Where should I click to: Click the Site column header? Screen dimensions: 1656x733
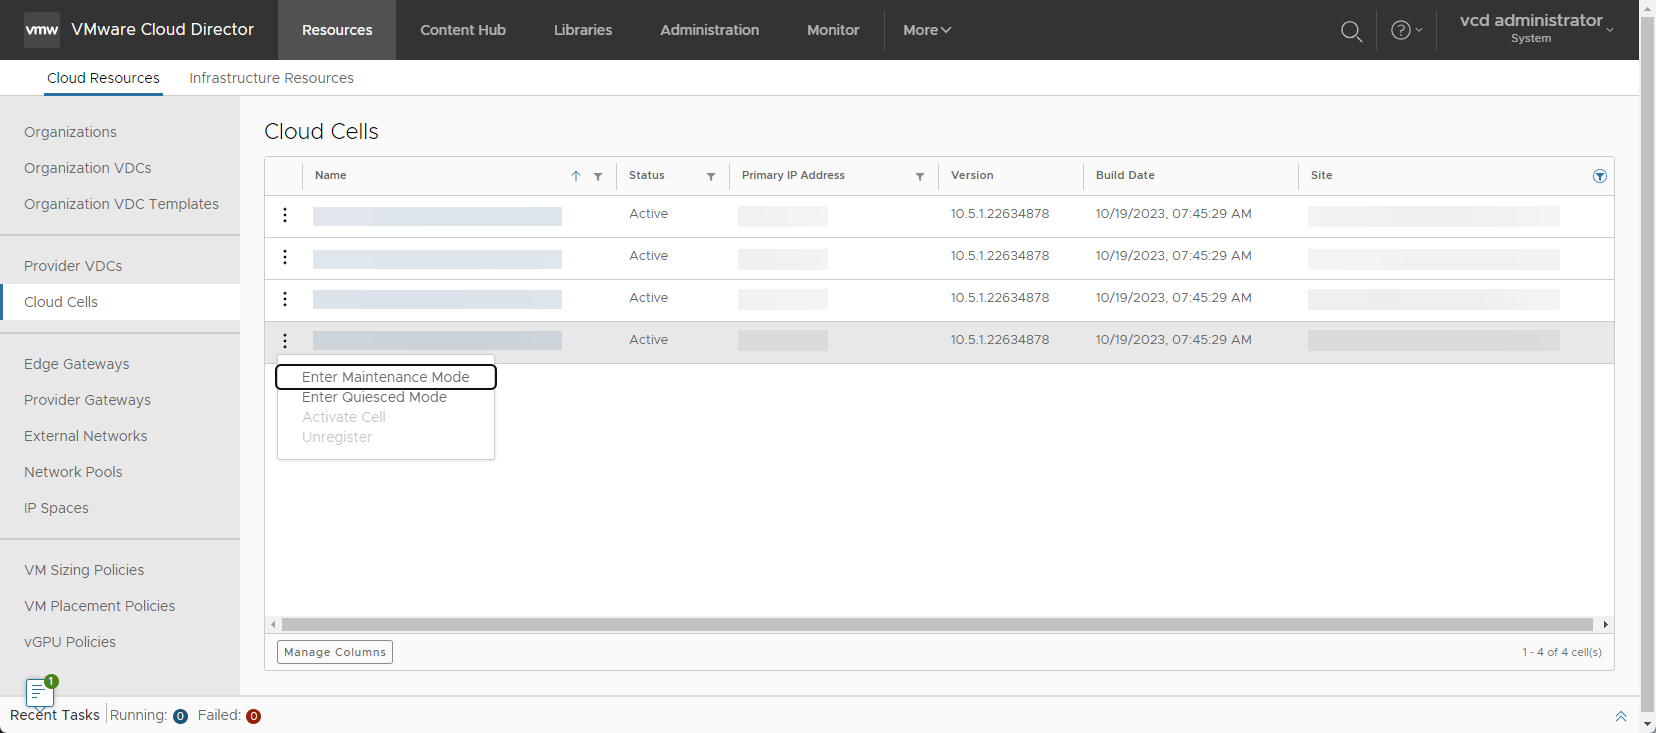(1321, 175)
